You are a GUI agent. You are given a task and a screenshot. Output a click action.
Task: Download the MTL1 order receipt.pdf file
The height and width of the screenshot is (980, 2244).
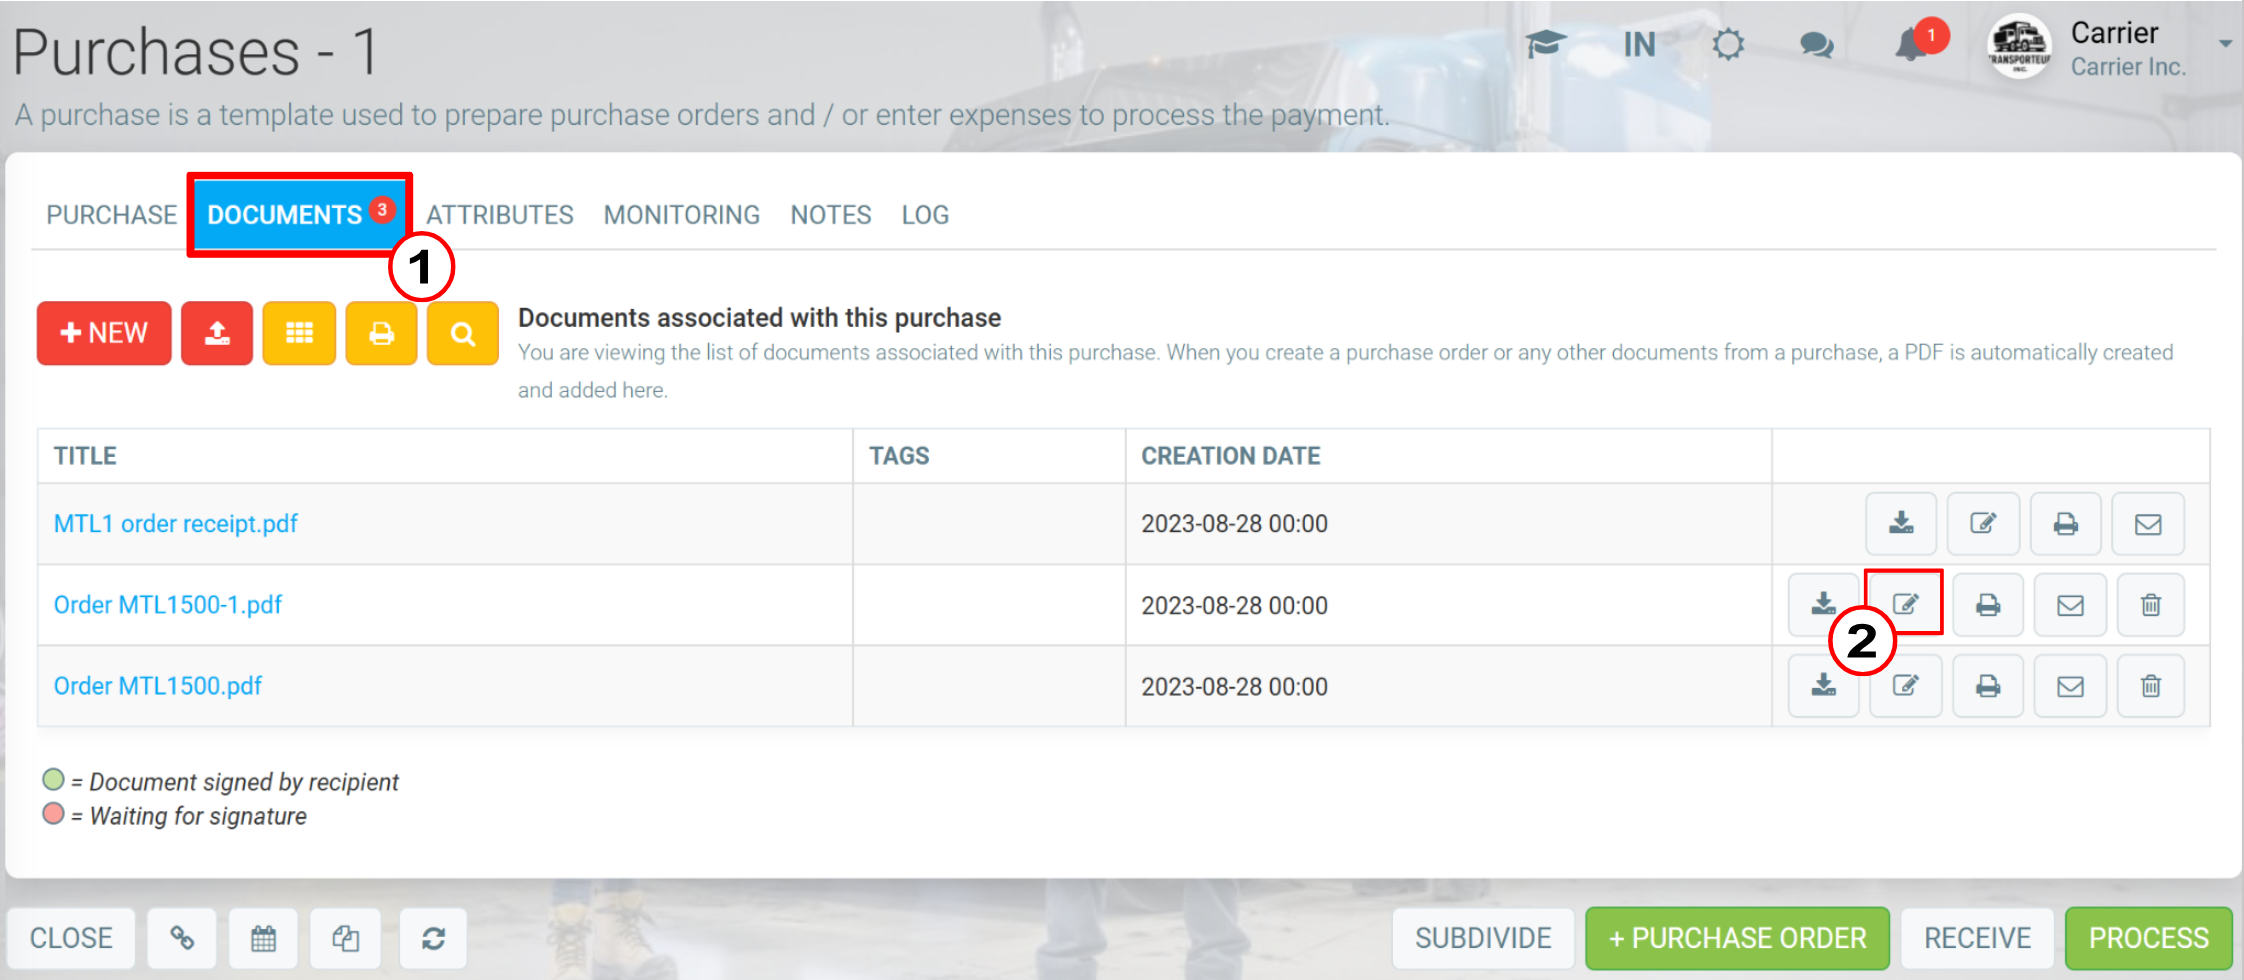click(1901, 524)
